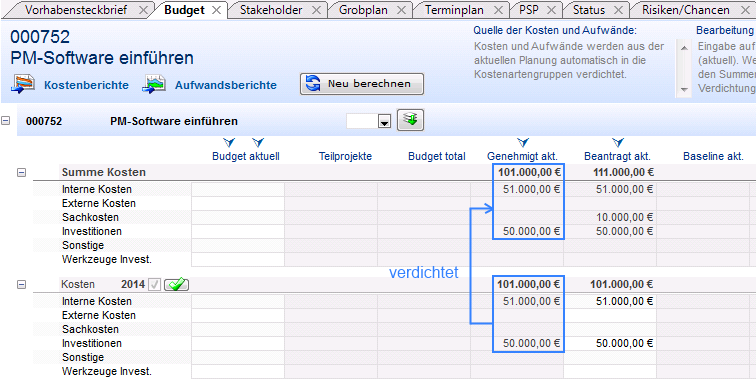Screen dimensions: 756x380
Task: Switch to the PSP tab
Action: (x=529, y=10)
